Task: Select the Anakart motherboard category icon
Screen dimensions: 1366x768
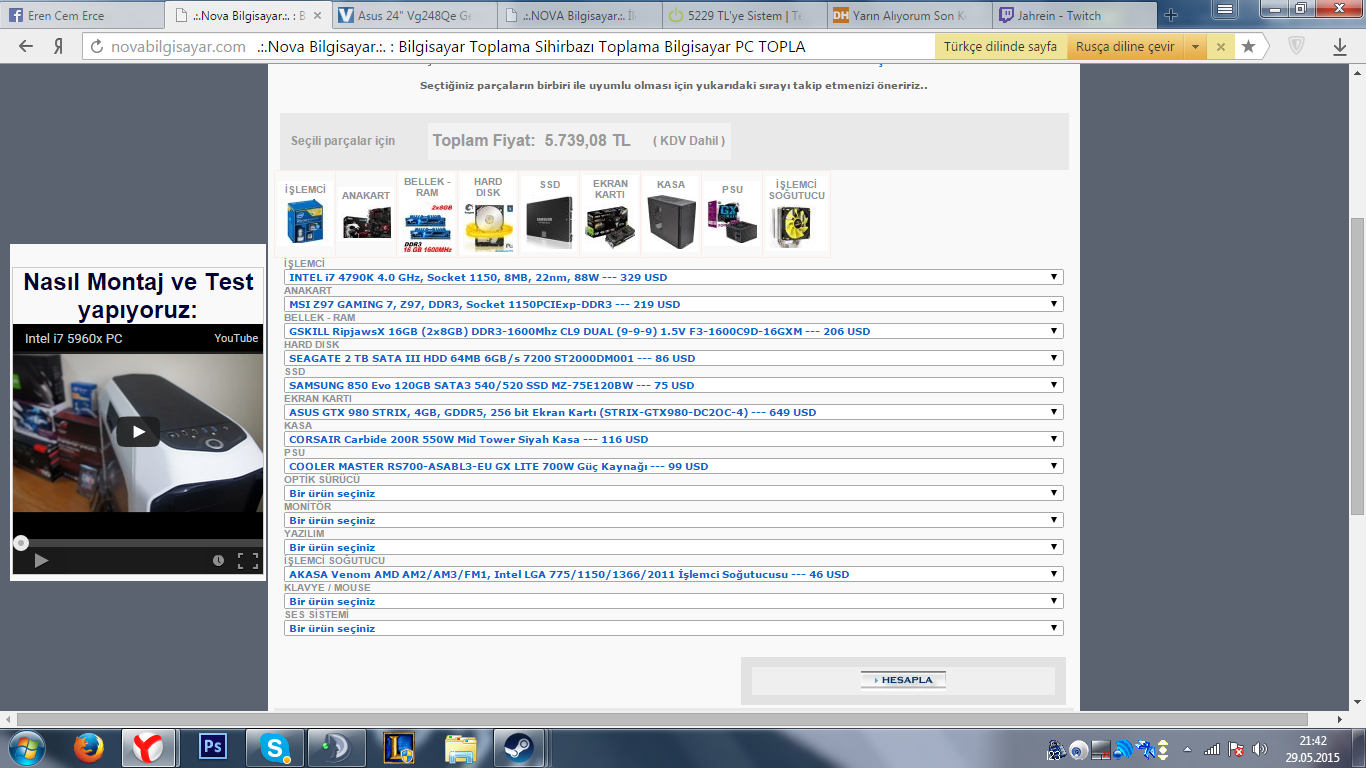Action: (x=366, y=214)
